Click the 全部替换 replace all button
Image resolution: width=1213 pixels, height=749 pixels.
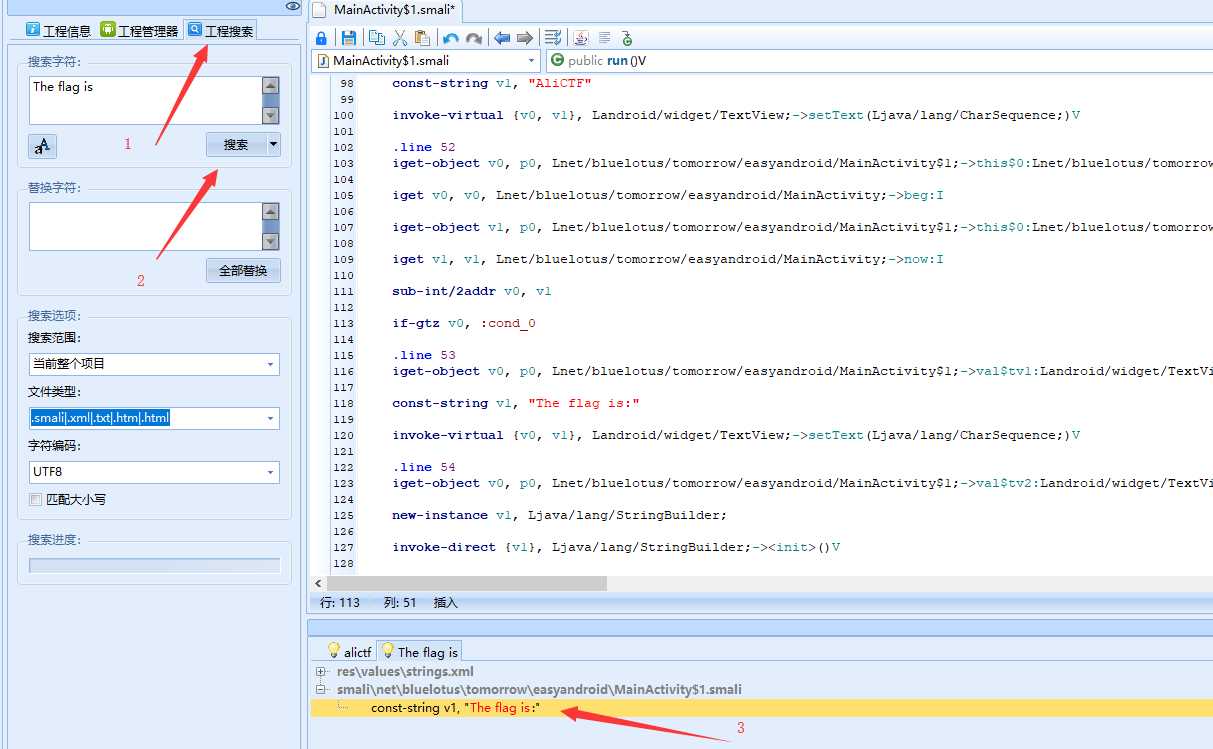(x=243, y=270)
